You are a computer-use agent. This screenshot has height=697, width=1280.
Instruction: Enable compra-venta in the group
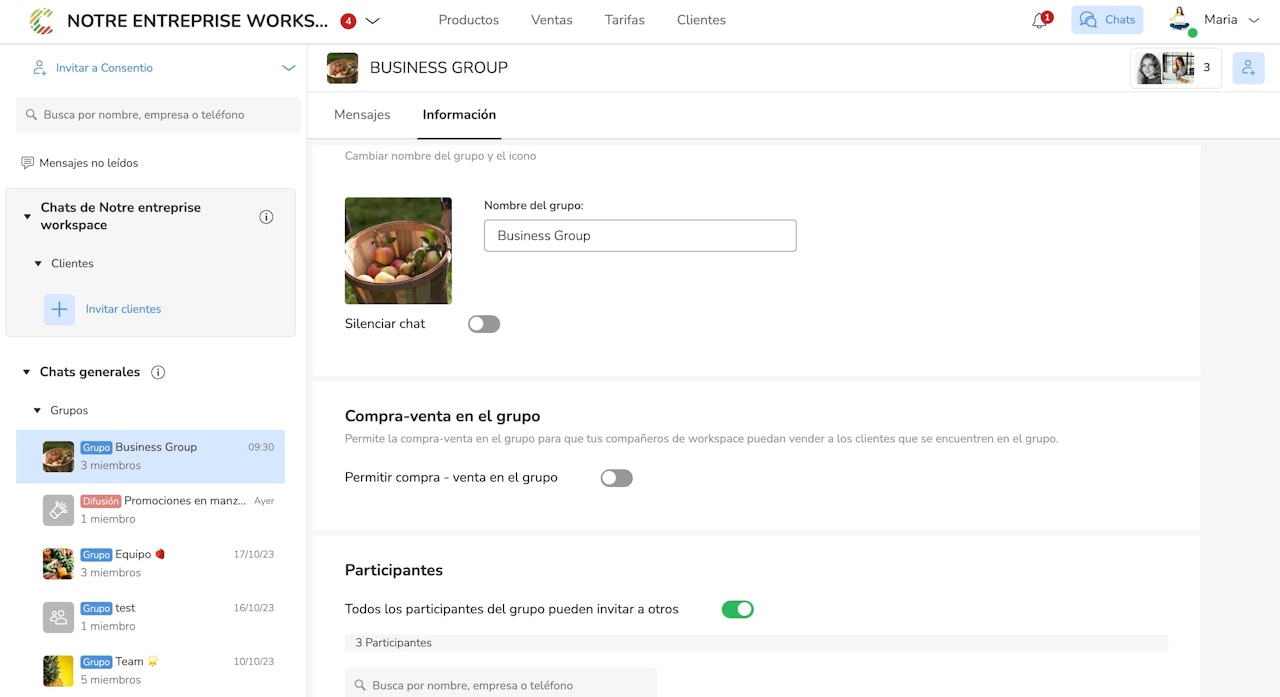click(616, 478)
